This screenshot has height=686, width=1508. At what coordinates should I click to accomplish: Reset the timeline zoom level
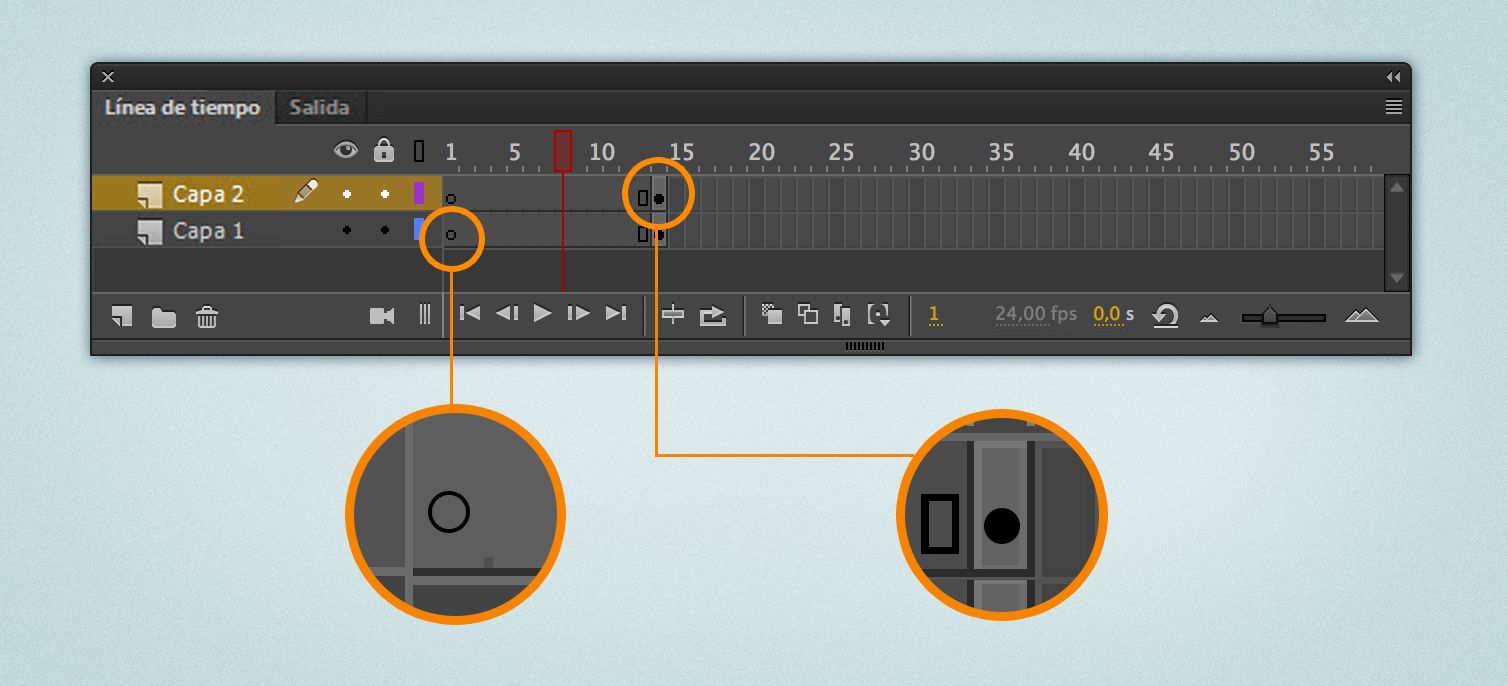1165,314
